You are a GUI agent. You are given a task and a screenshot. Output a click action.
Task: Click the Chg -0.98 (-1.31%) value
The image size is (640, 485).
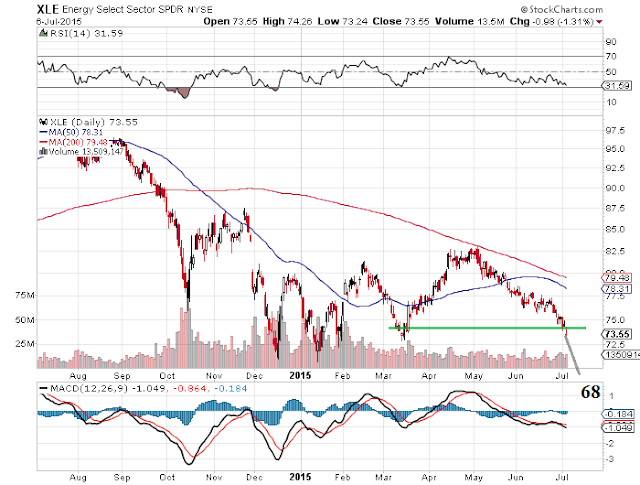[551, 21]
